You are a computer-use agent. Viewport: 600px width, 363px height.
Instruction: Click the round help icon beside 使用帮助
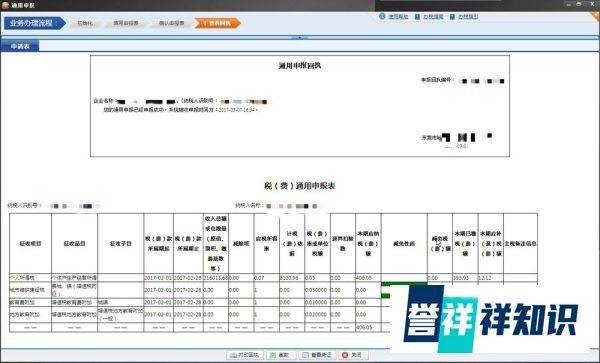382,16
